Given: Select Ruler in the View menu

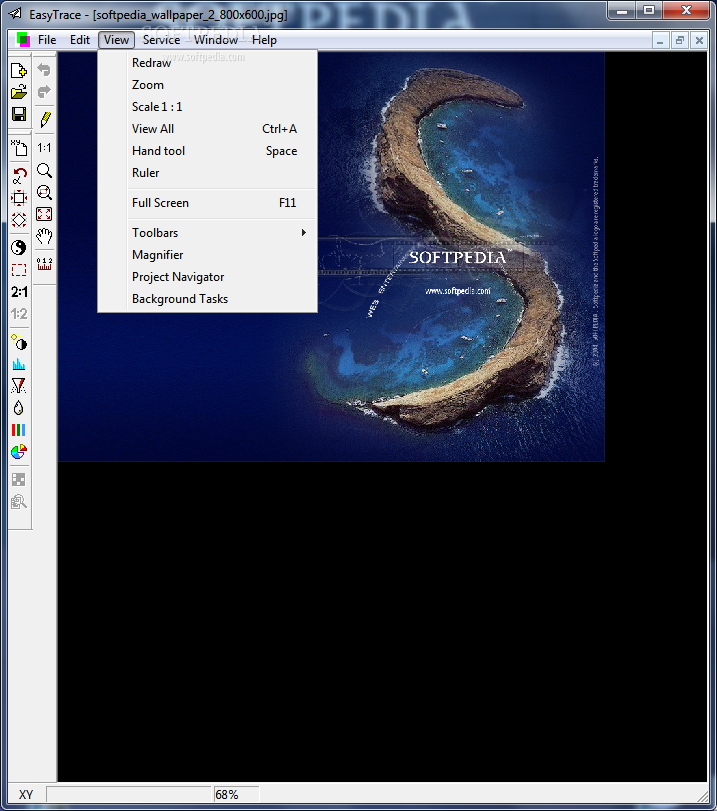Looking at the screenshot, I should [x=207, y=173].
